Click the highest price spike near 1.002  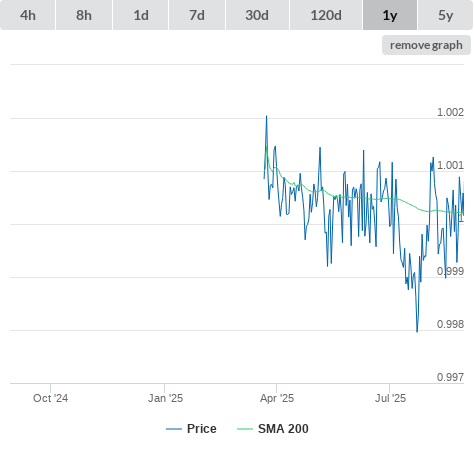point(266,117)
